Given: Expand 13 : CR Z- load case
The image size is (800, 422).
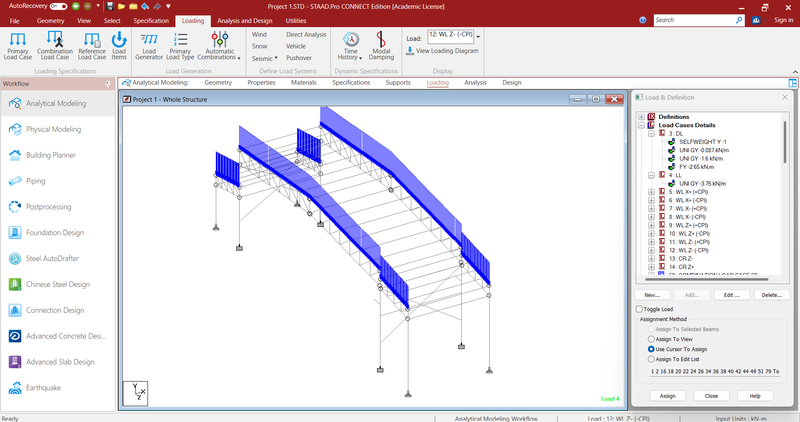Looking at the screenshot, I should point(652,259).
